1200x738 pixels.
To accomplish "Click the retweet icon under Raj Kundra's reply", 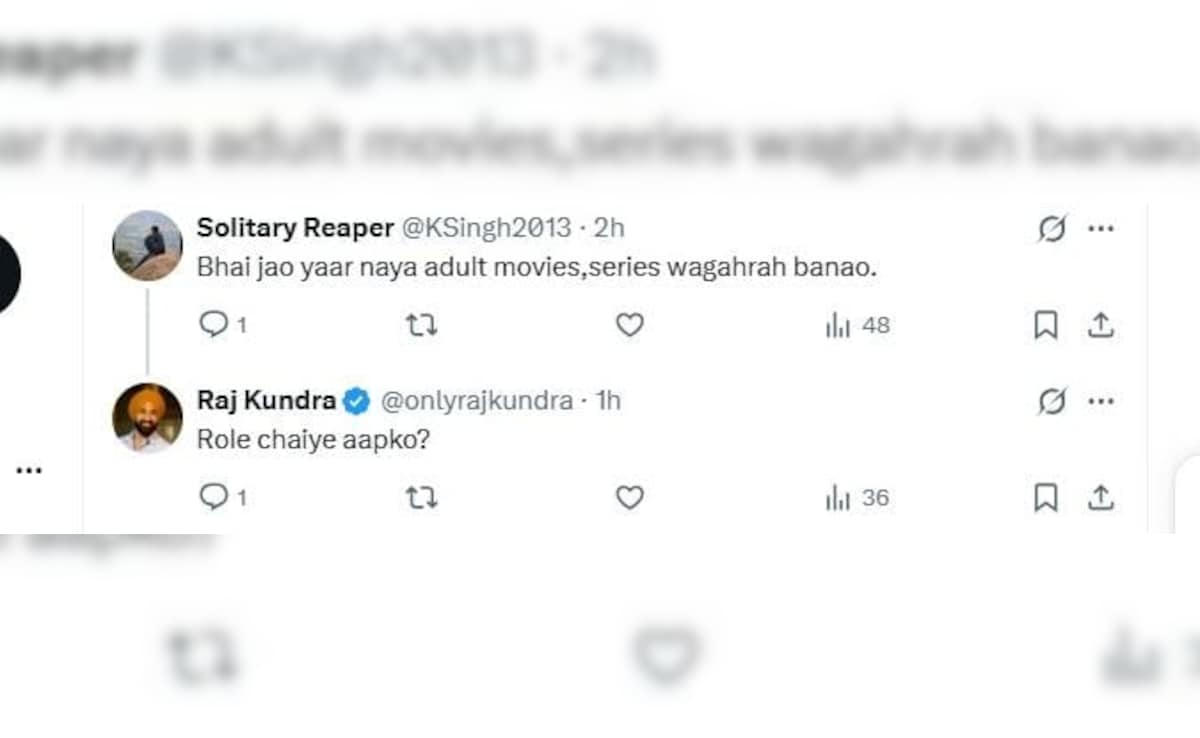I will [x=421, y=497].
